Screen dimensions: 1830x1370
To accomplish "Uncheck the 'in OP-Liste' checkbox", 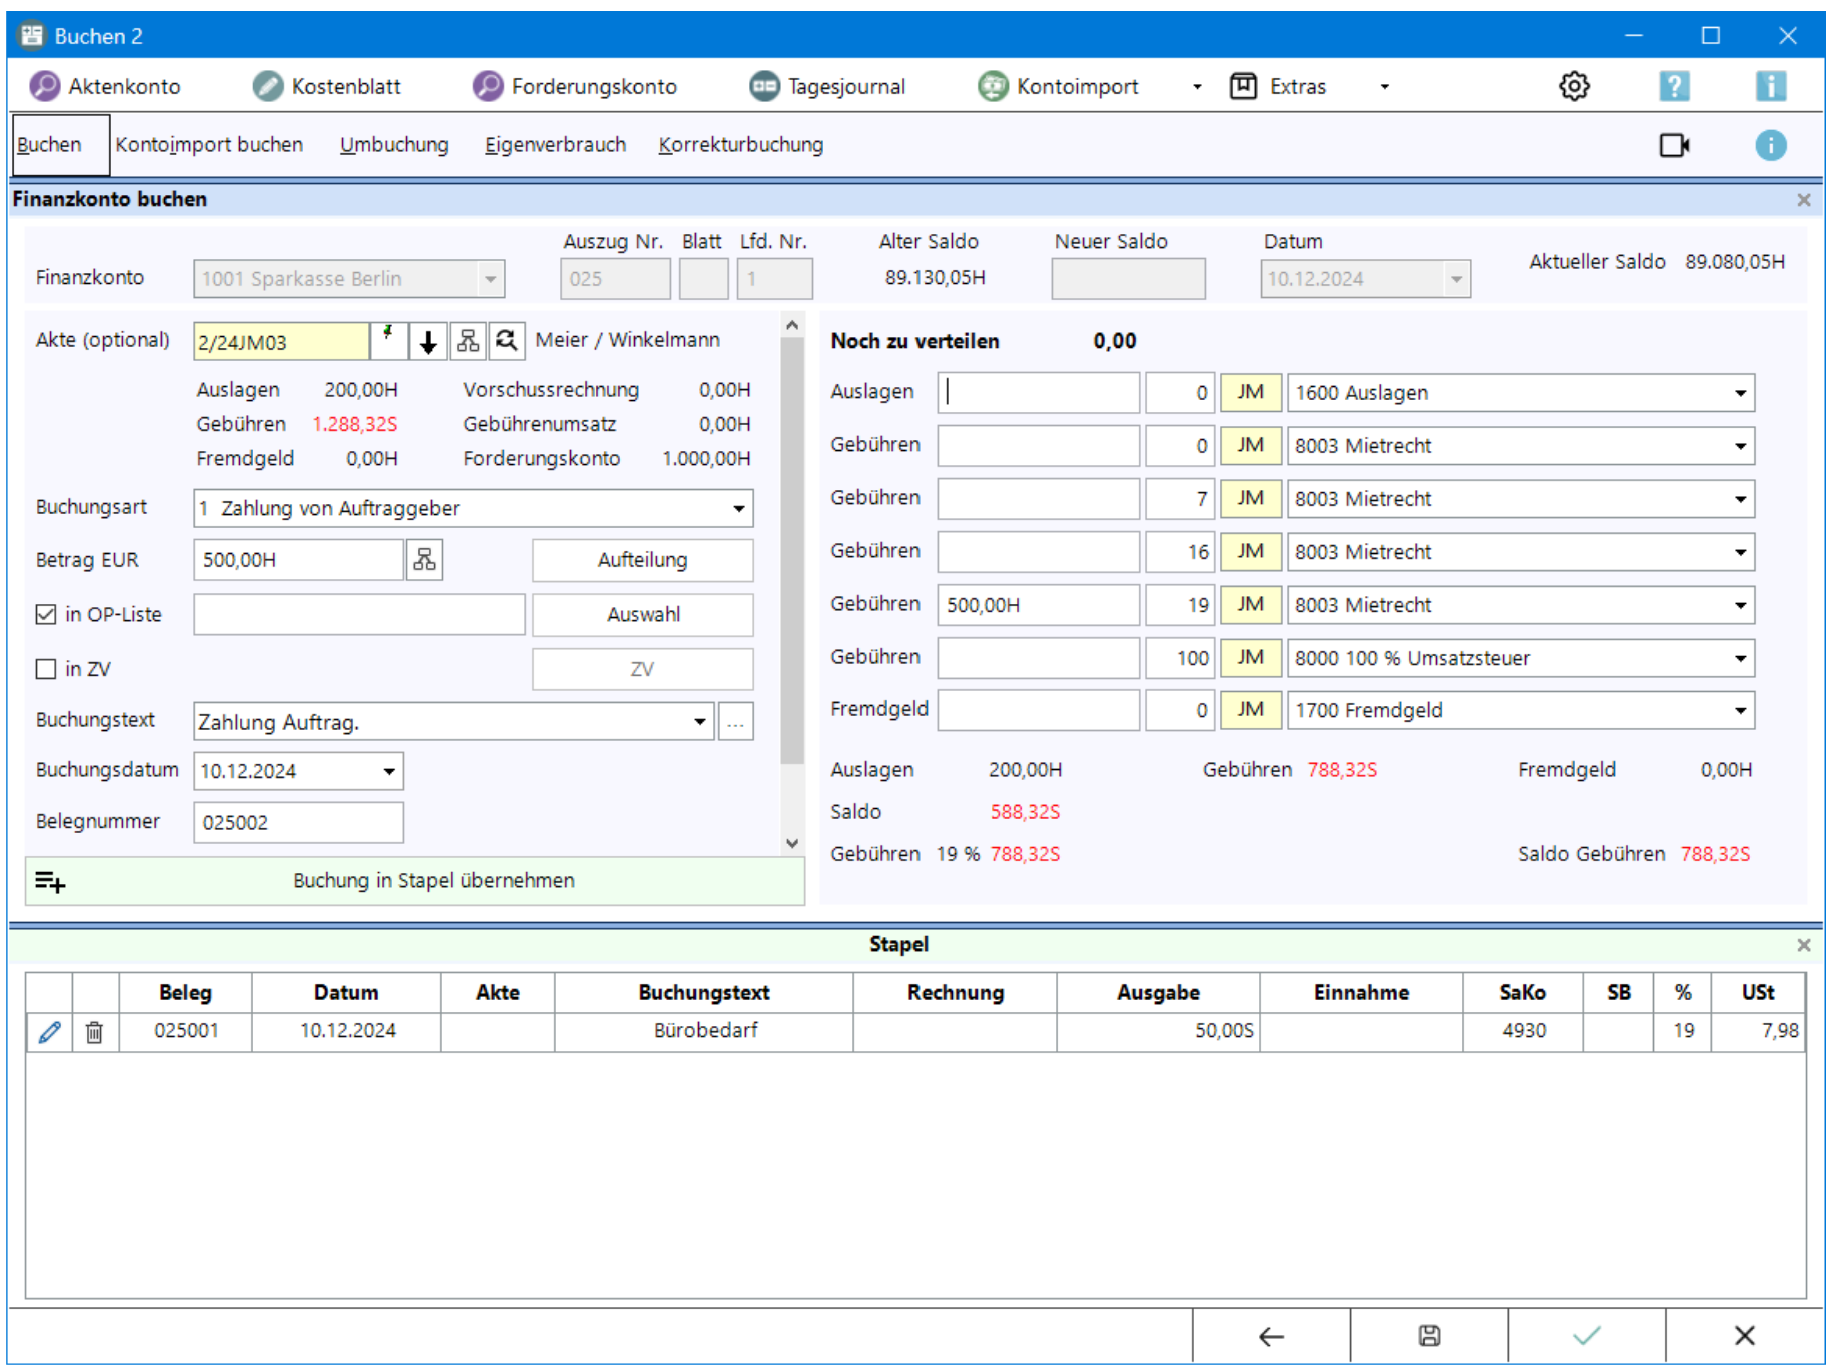I will (46, 615).
